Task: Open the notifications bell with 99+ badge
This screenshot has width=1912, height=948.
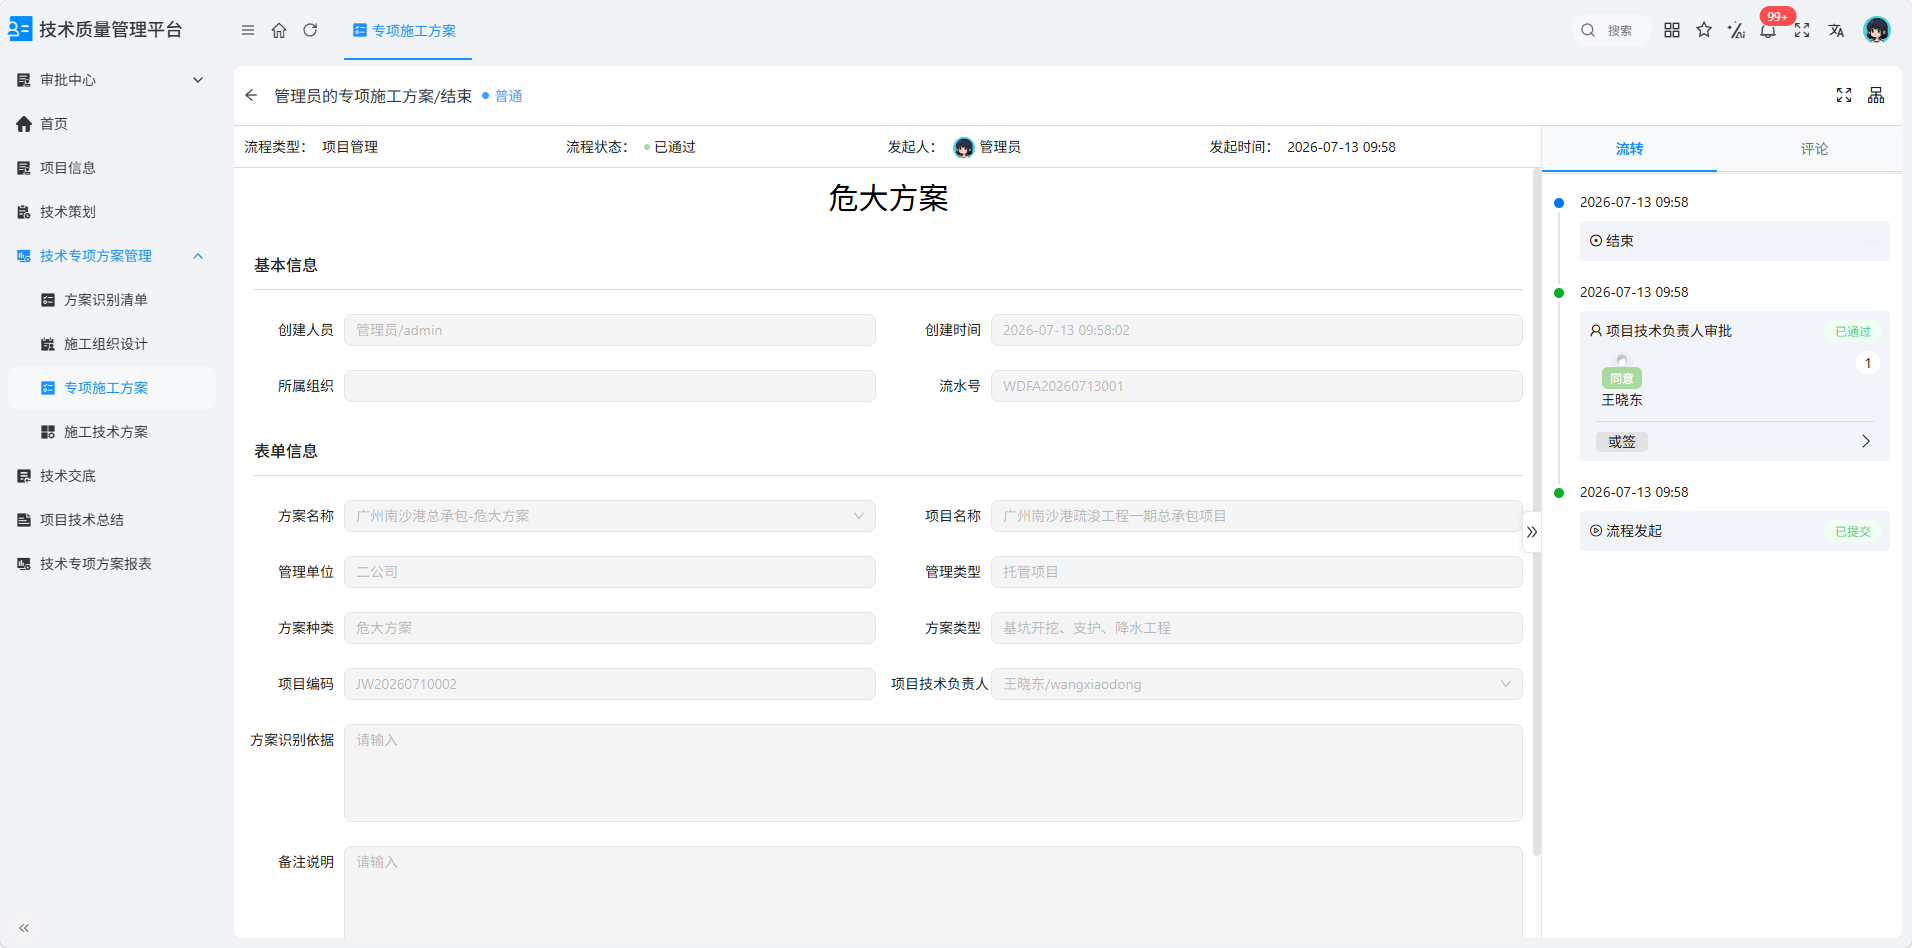Action: pyautogui.click(x=1768, y=31)
